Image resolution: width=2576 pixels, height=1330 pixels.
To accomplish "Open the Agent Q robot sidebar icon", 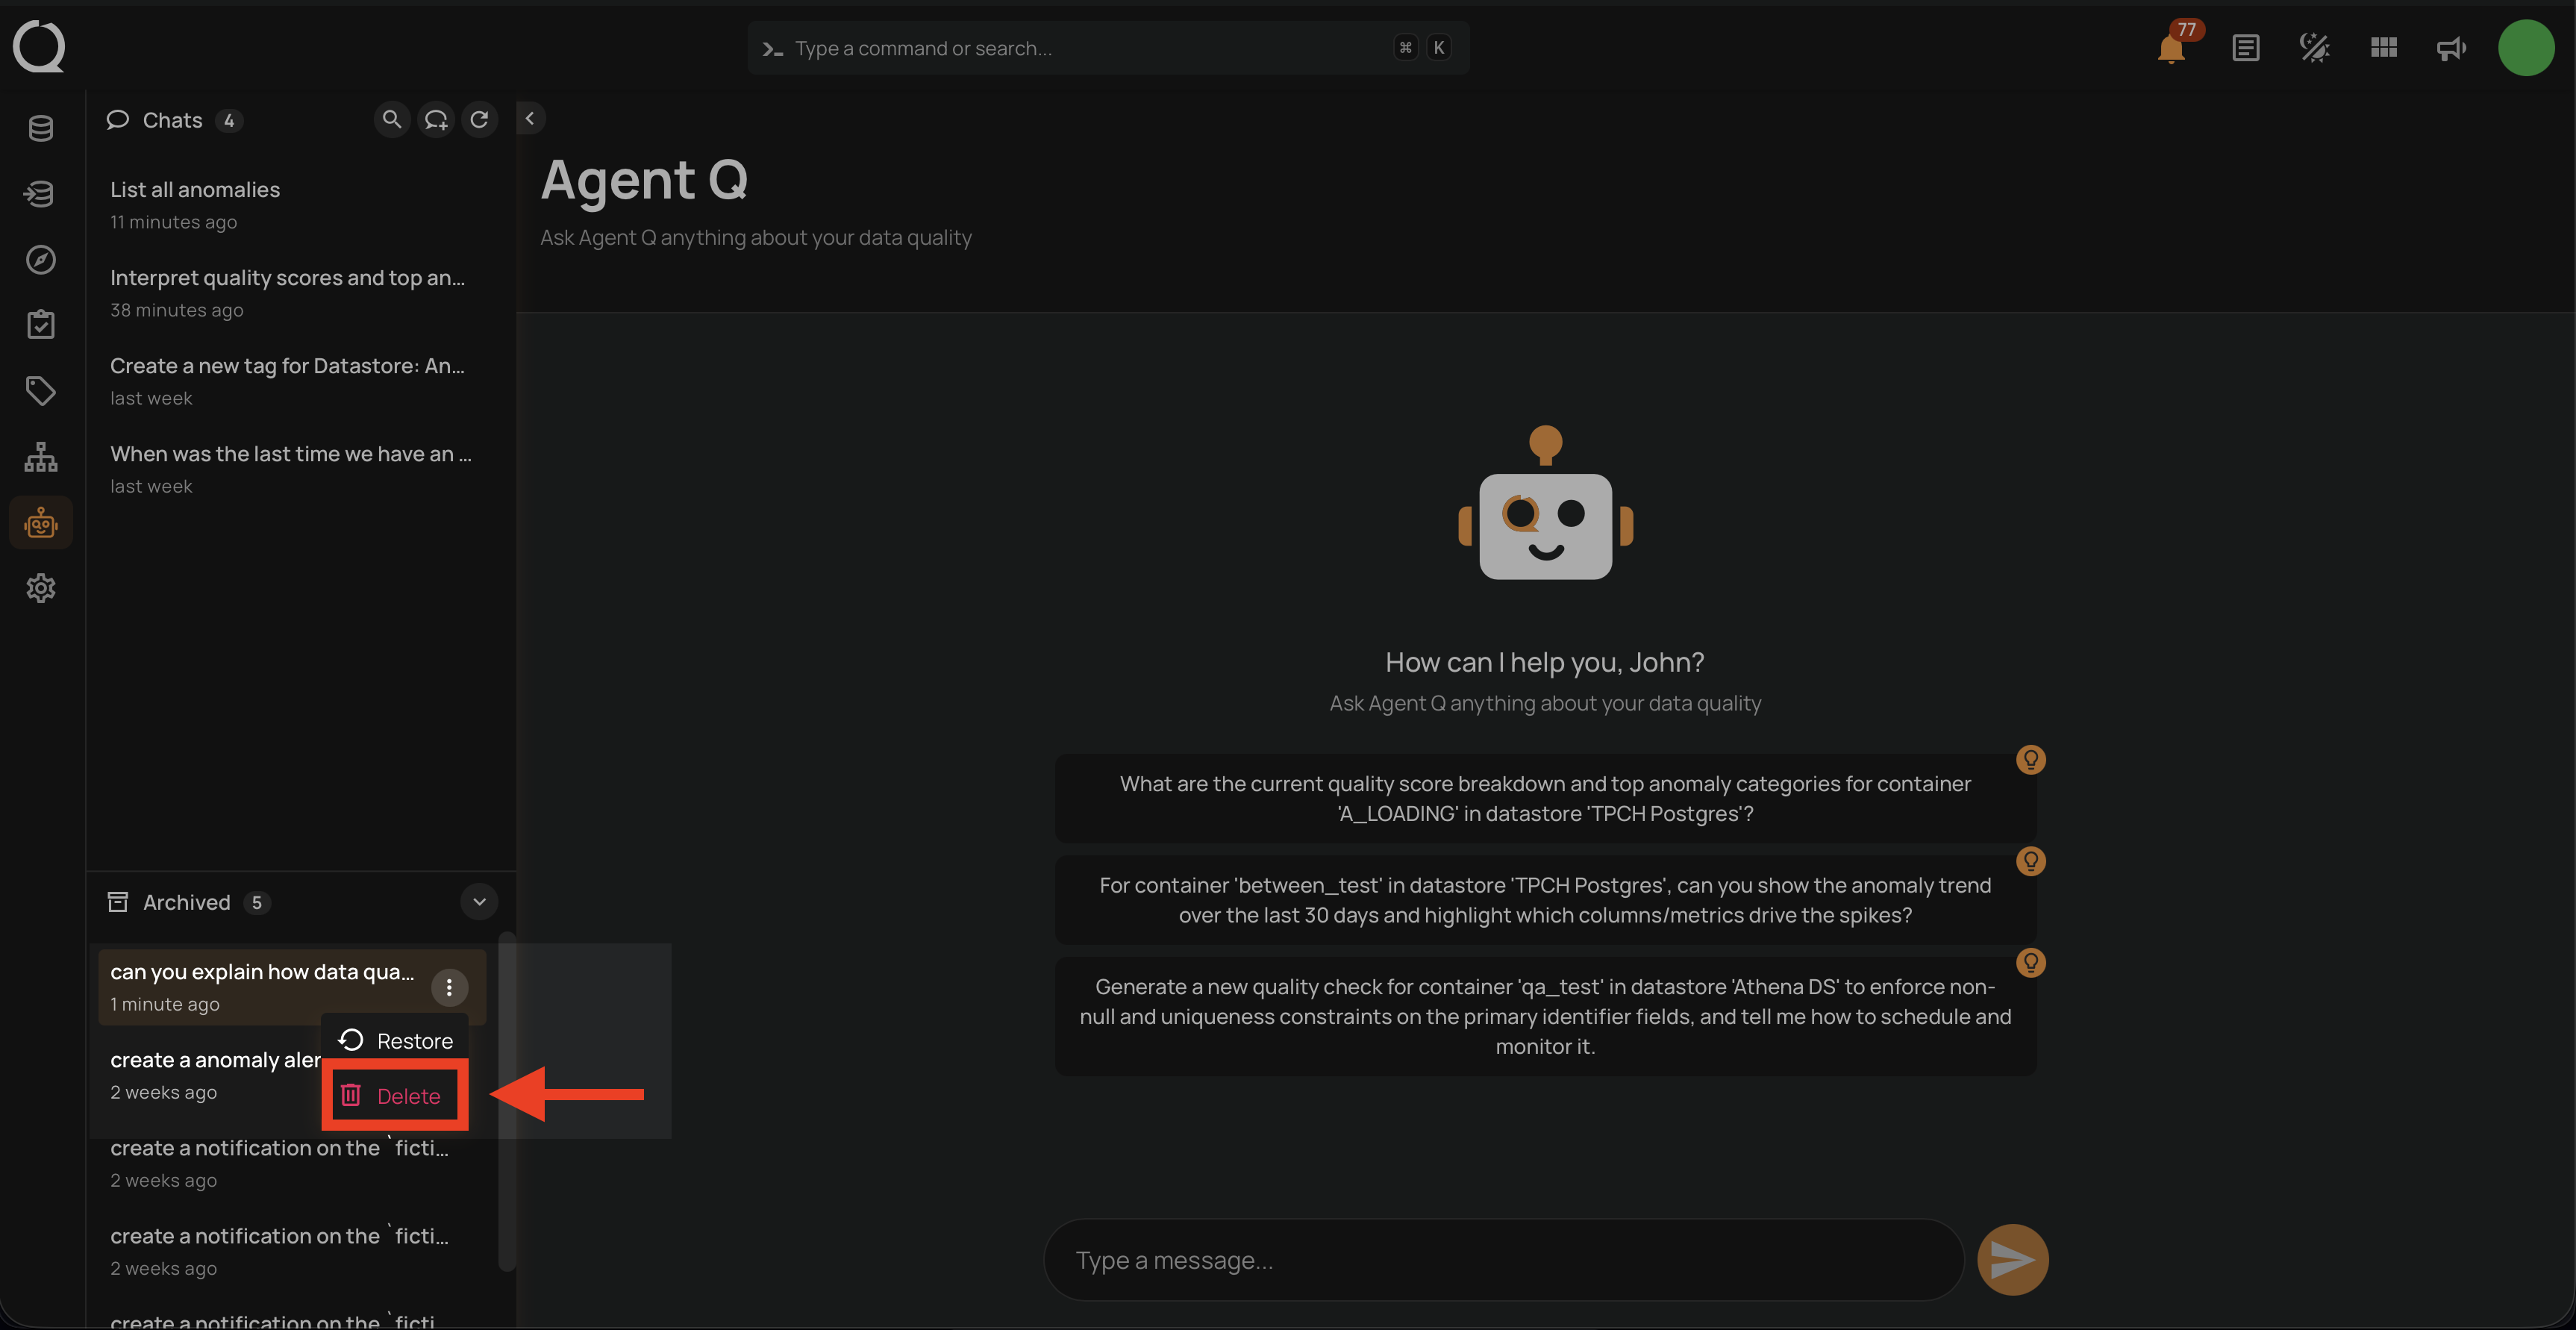I will pos(41,523).
